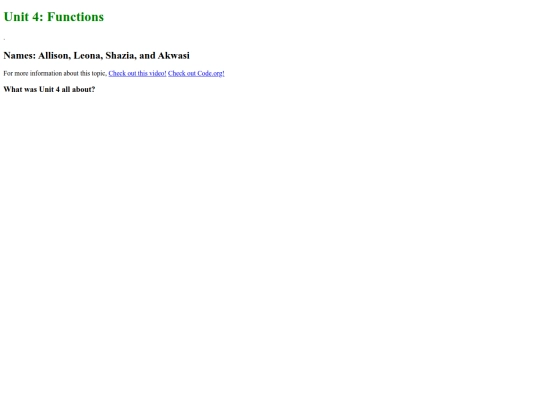The width and height of the screenshot is (540, 405).
Task: Click the 'For more information about this topic' text
Action: point(55,73)
